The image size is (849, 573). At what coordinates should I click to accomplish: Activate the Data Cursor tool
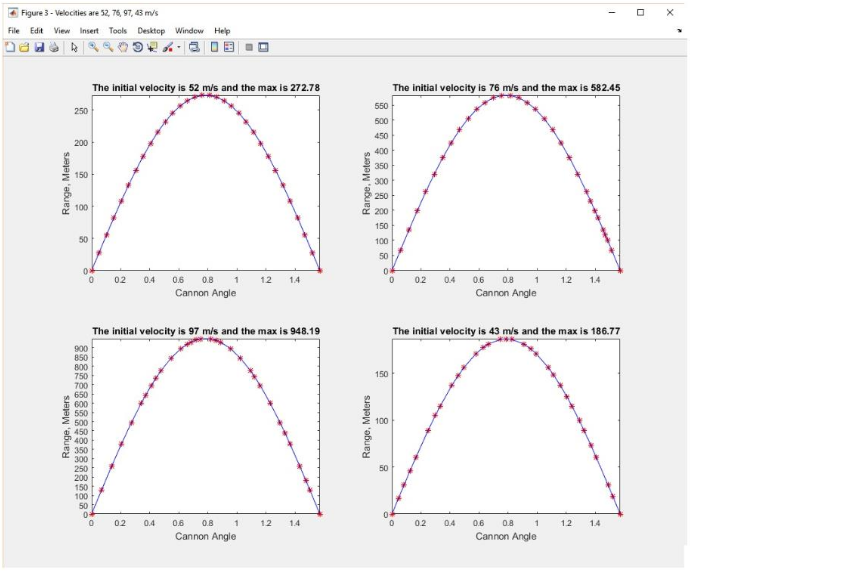click(152, 47)
